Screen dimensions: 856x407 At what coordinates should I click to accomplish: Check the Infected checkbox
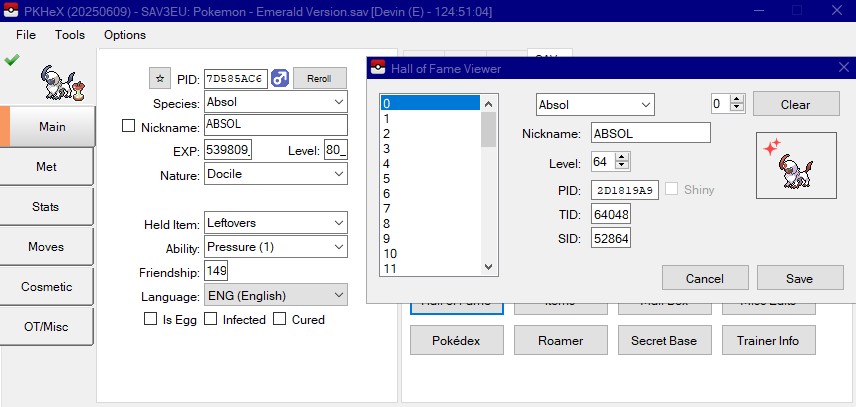coord(211,319)
